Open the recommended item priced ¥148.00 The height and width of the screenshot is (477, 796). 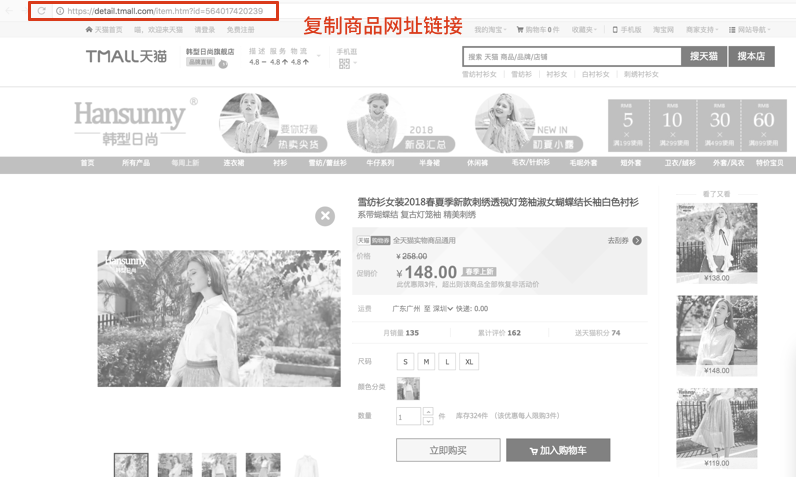pos(716,335)
